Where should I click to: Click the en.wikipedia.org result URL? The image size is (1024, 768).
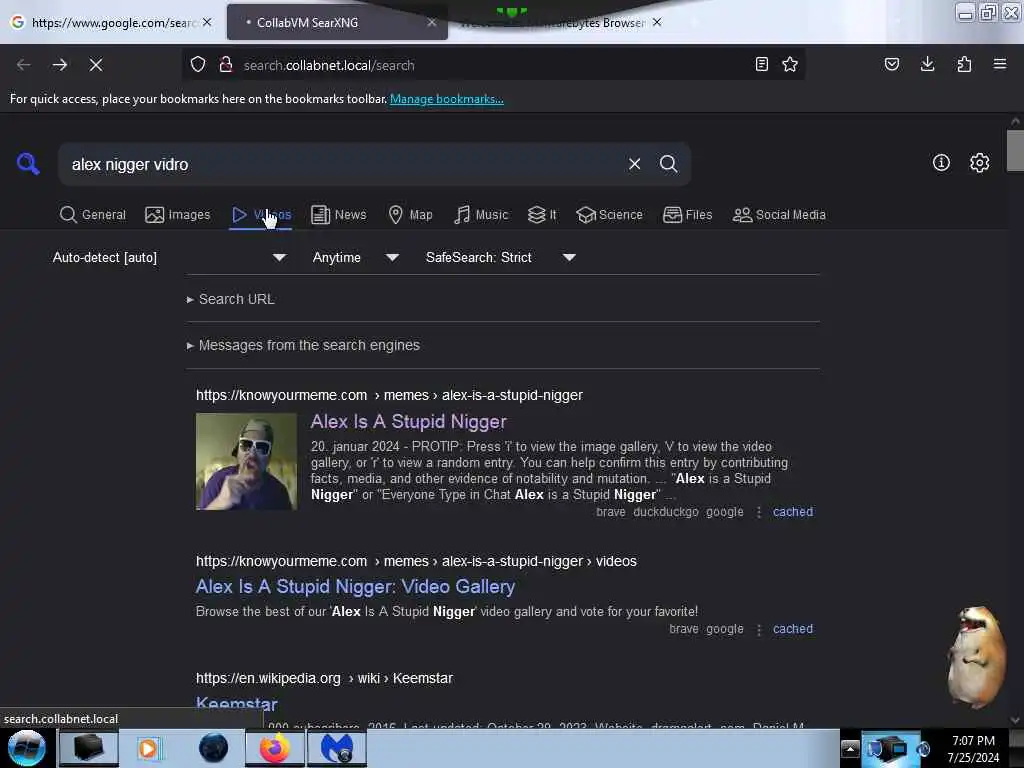pos(324,678)
